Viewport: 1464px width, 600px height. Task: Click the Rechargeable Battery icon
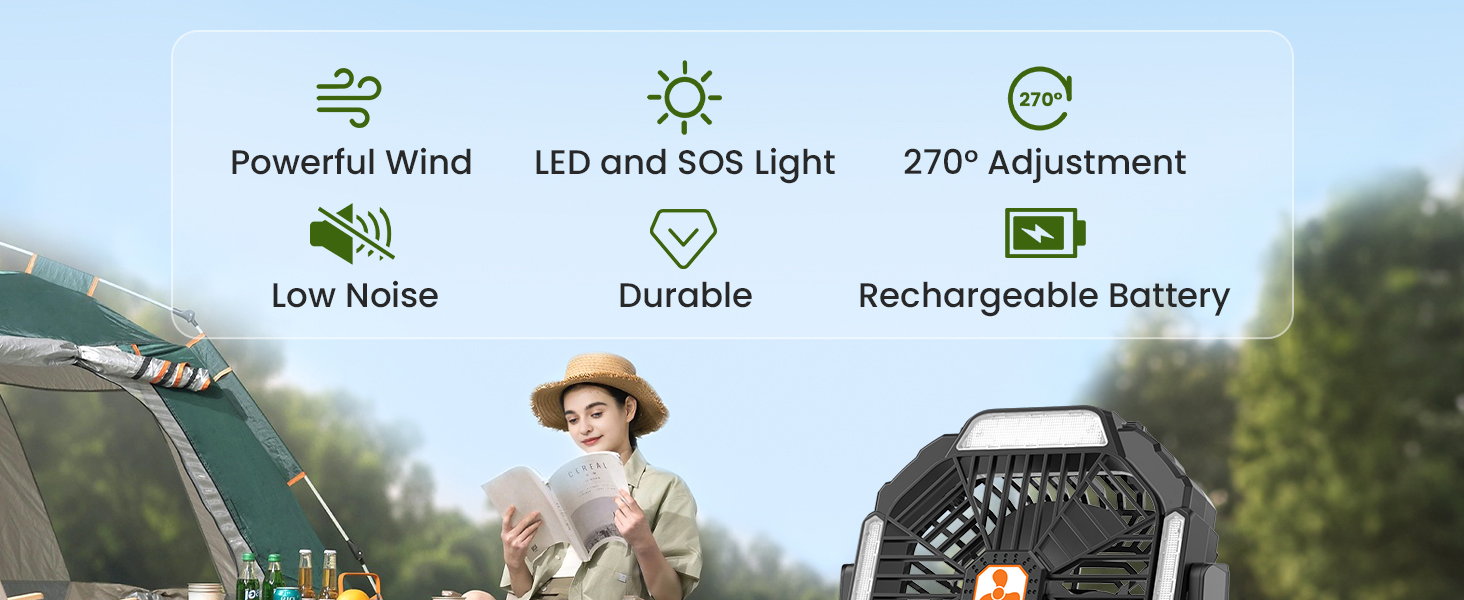(1045, 233)
